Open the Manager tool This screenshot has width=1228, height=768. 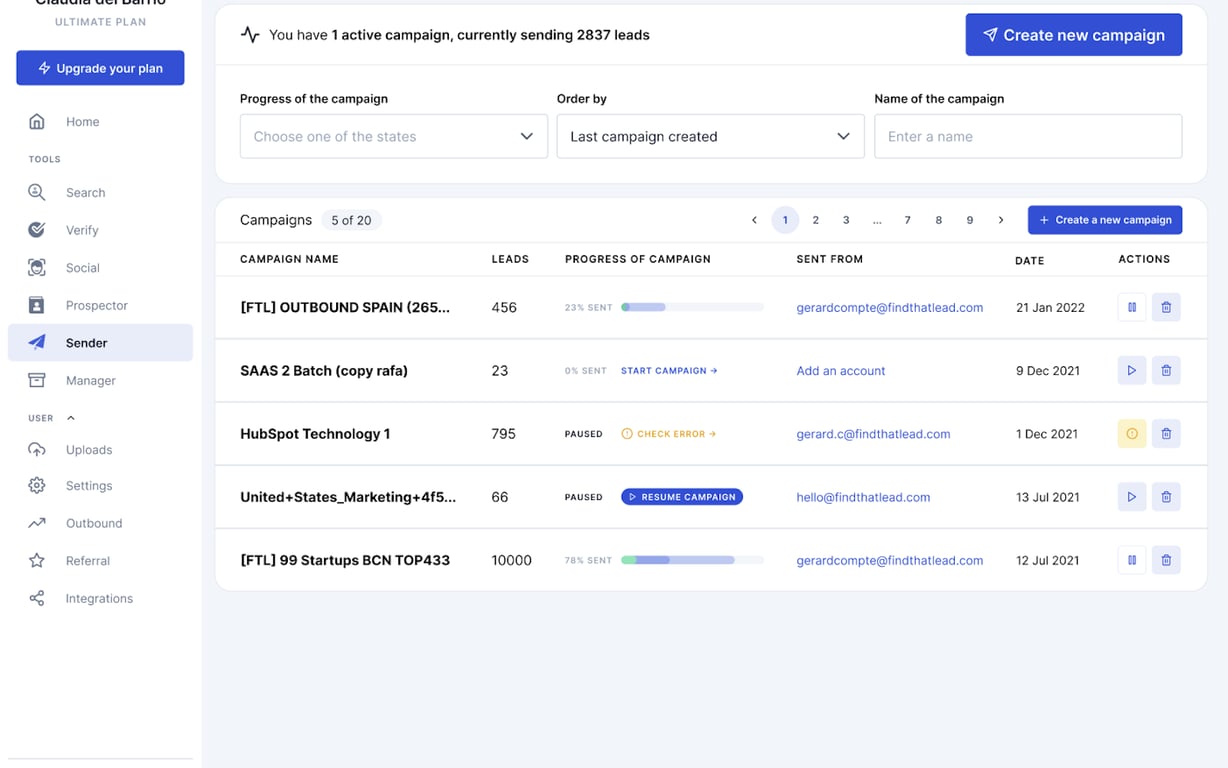[90, 380]
